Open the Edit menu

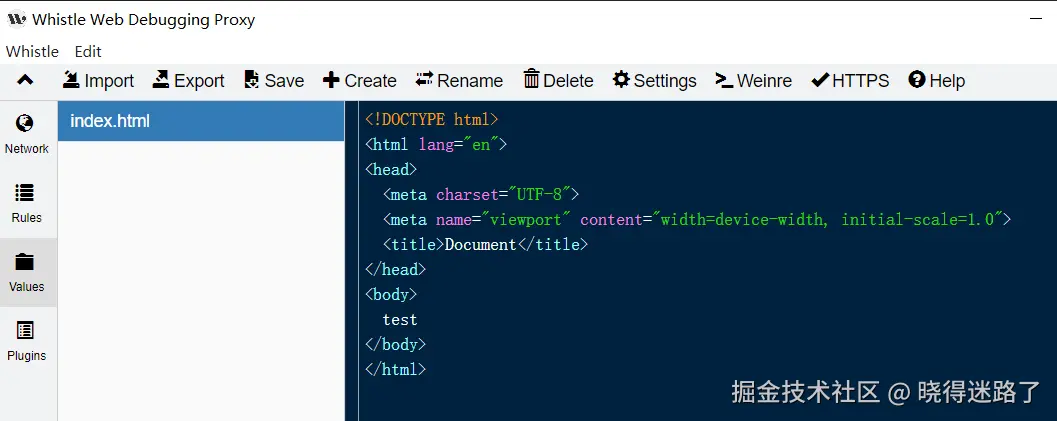pos(88,51)
